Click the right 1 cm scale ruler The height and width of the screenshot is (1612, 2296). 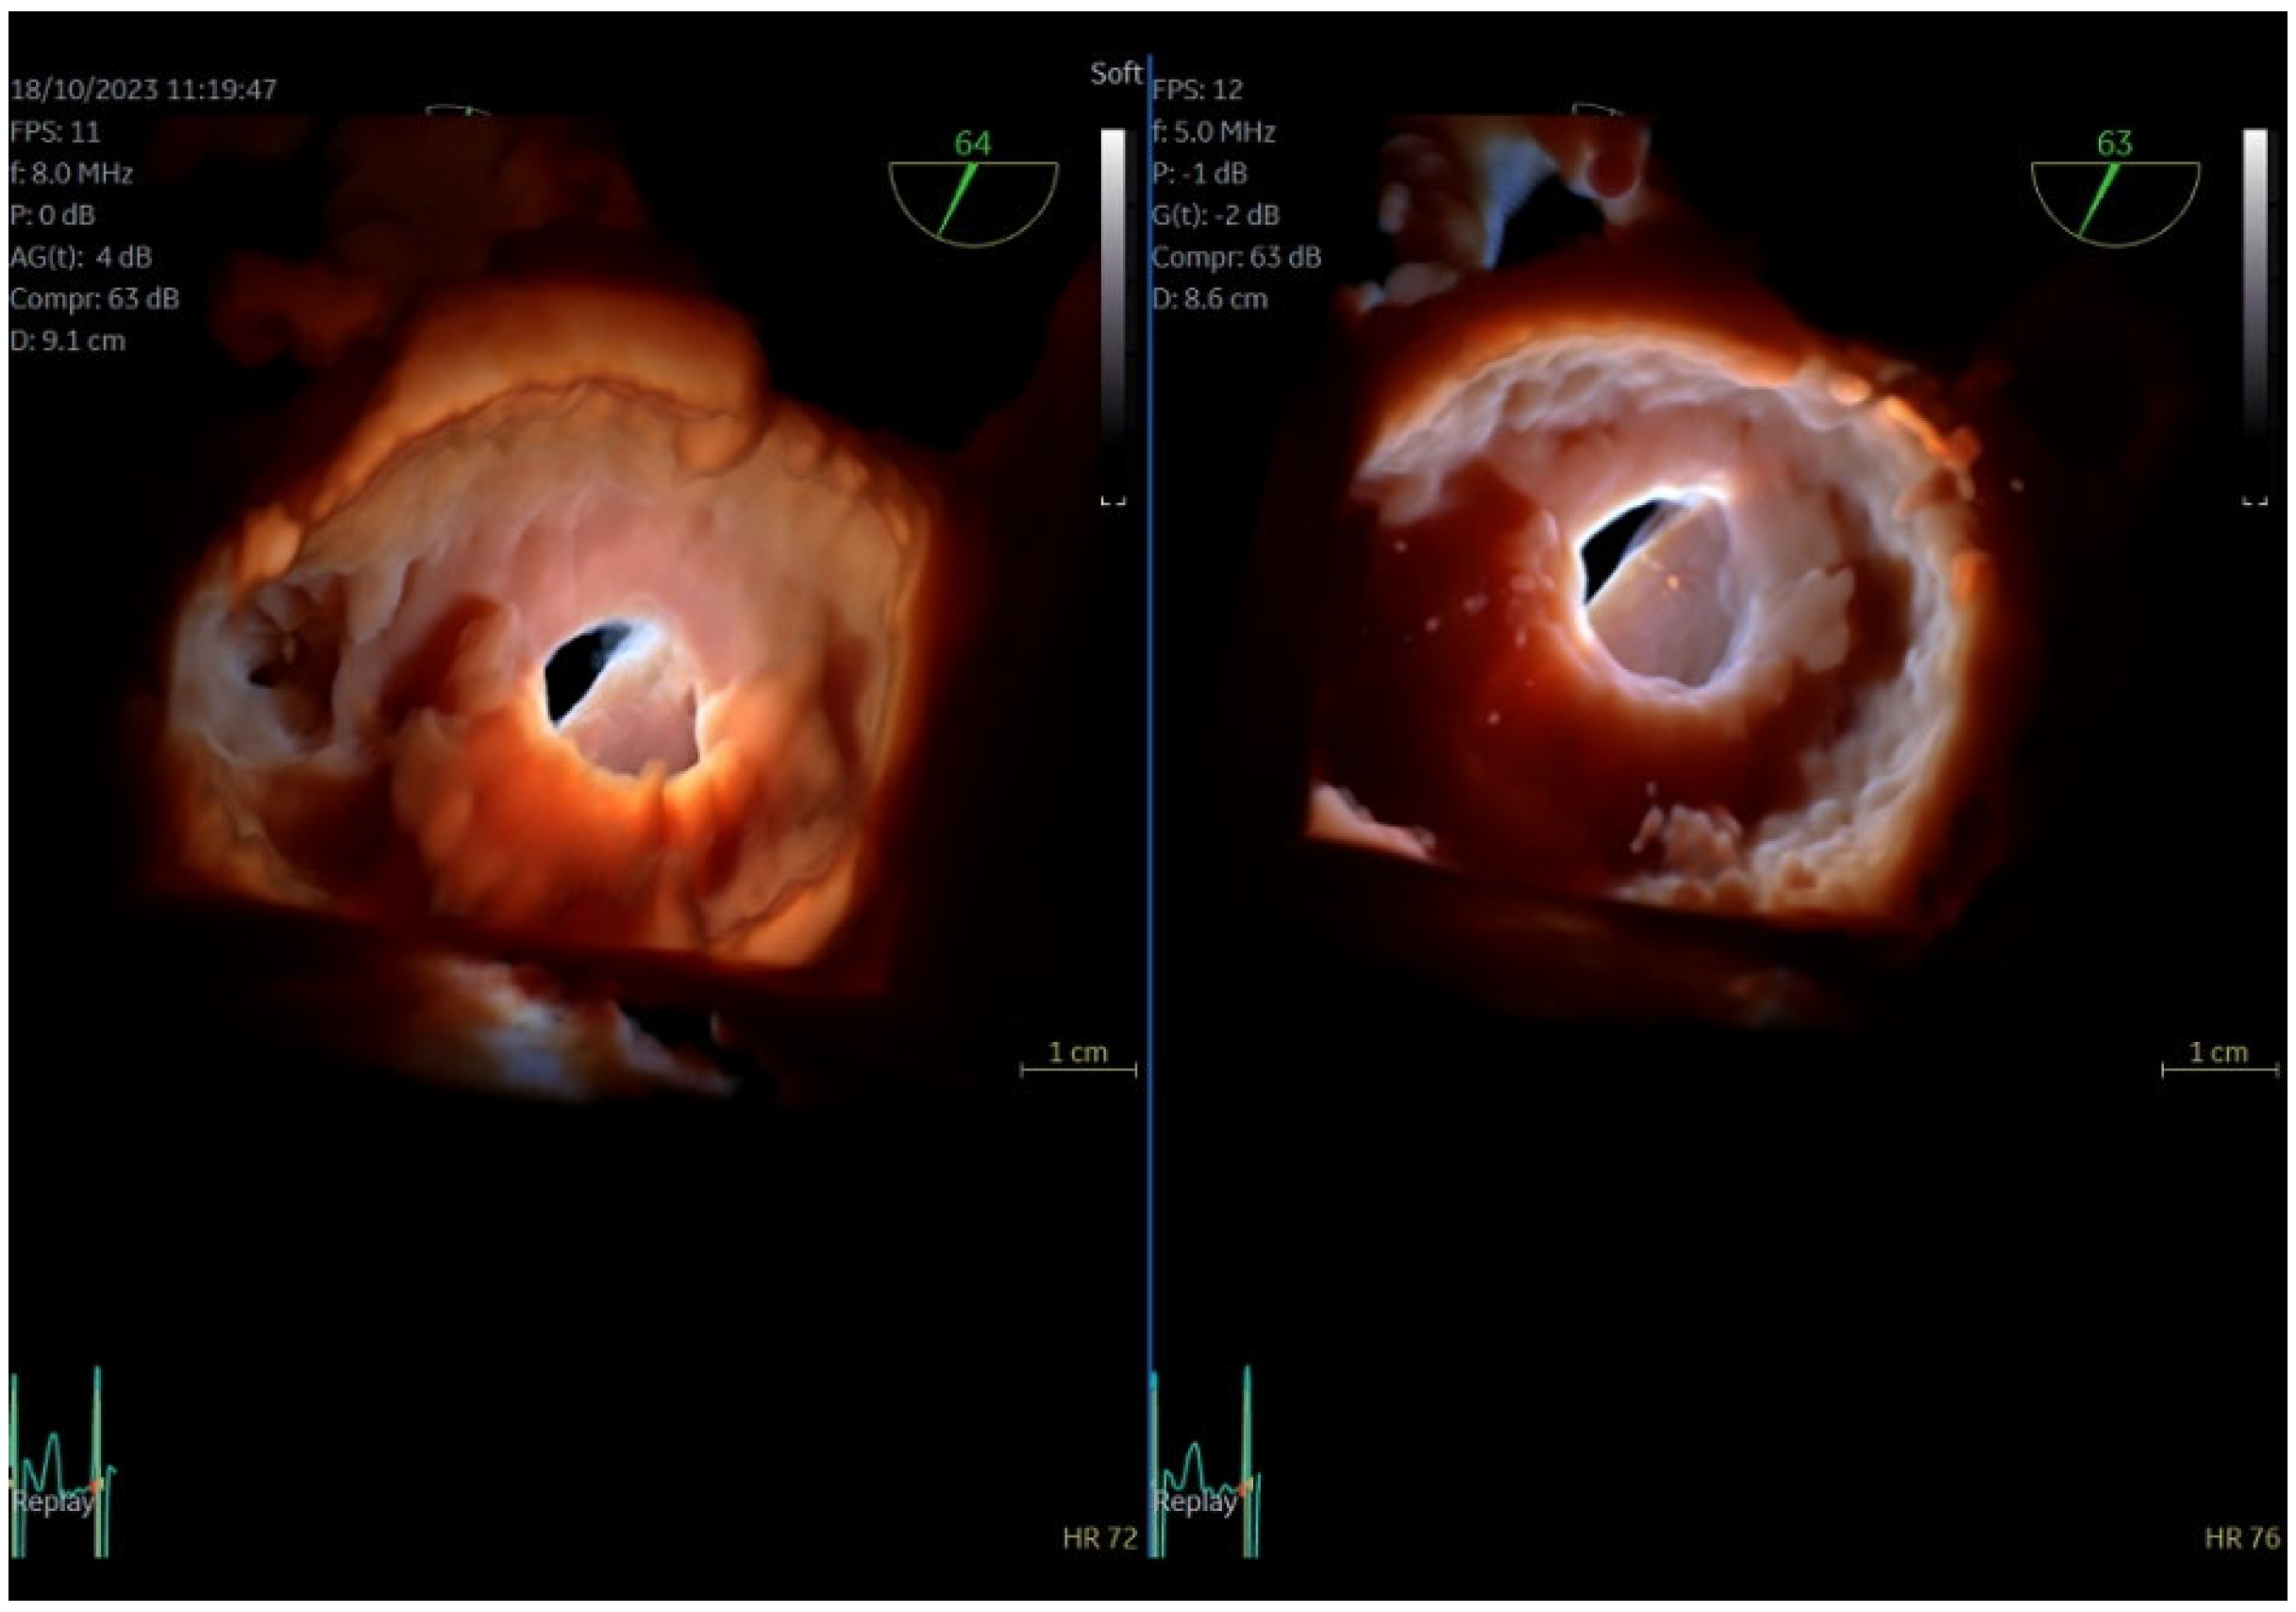2219,1068
